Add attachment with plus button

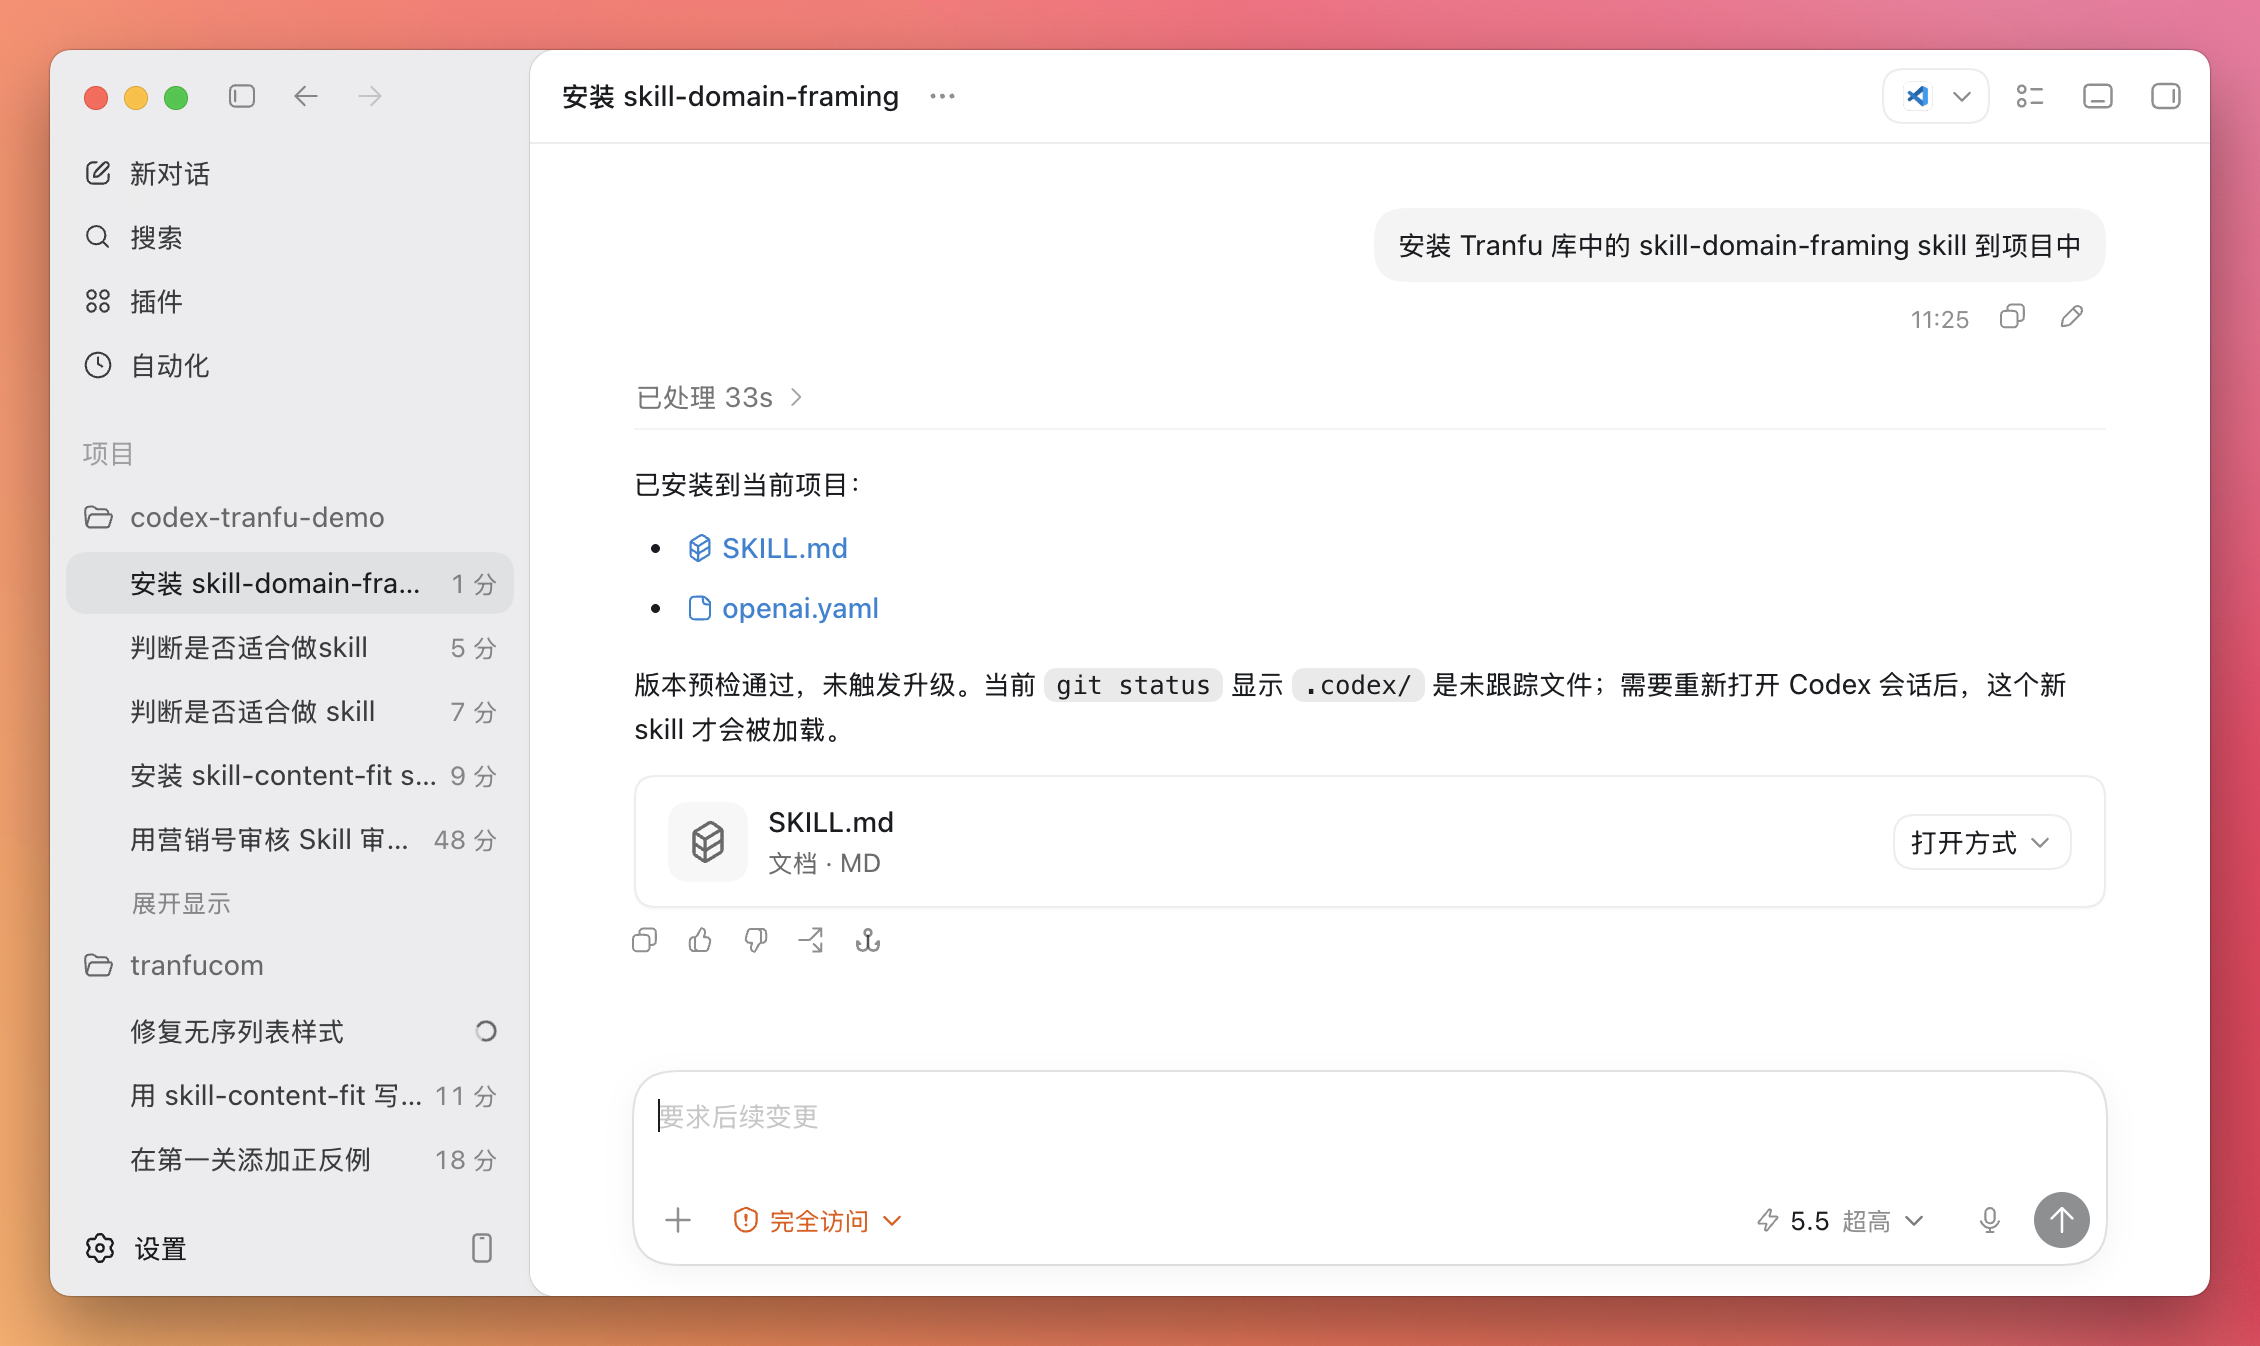click(x=678, y=1220)
